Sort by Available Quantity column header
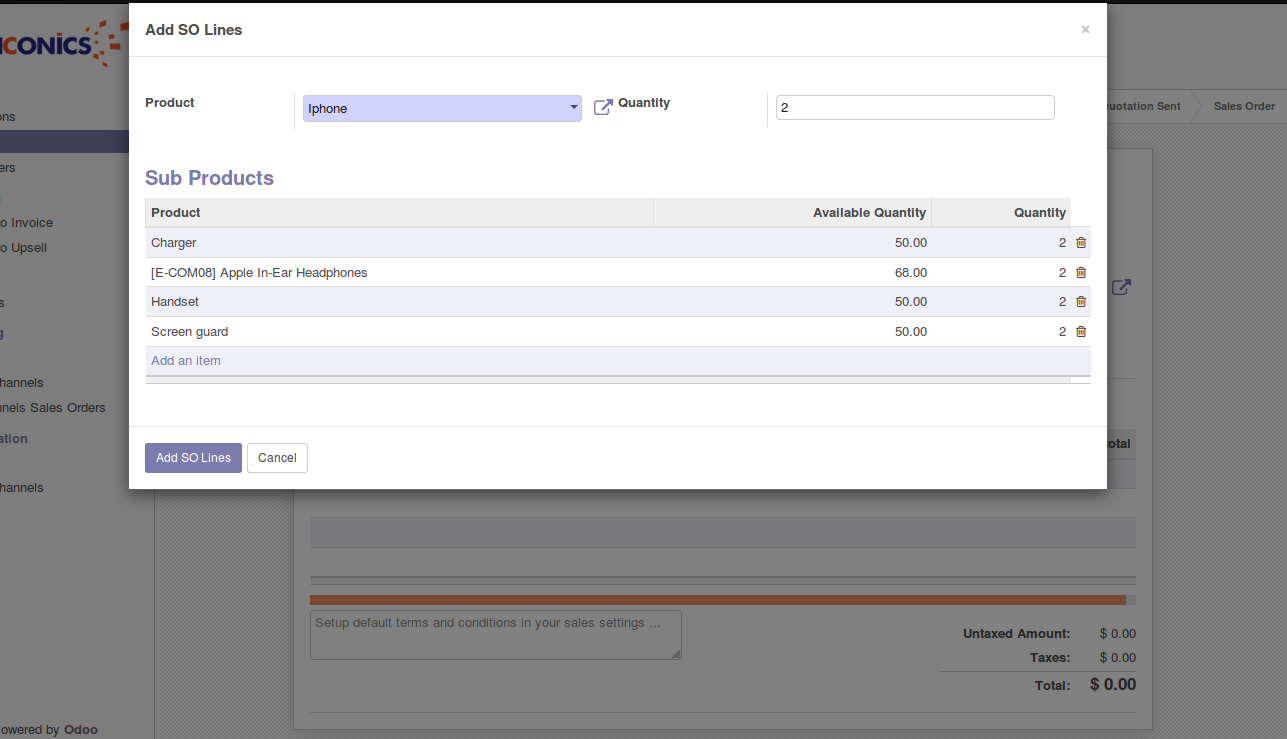 (868, 213)
